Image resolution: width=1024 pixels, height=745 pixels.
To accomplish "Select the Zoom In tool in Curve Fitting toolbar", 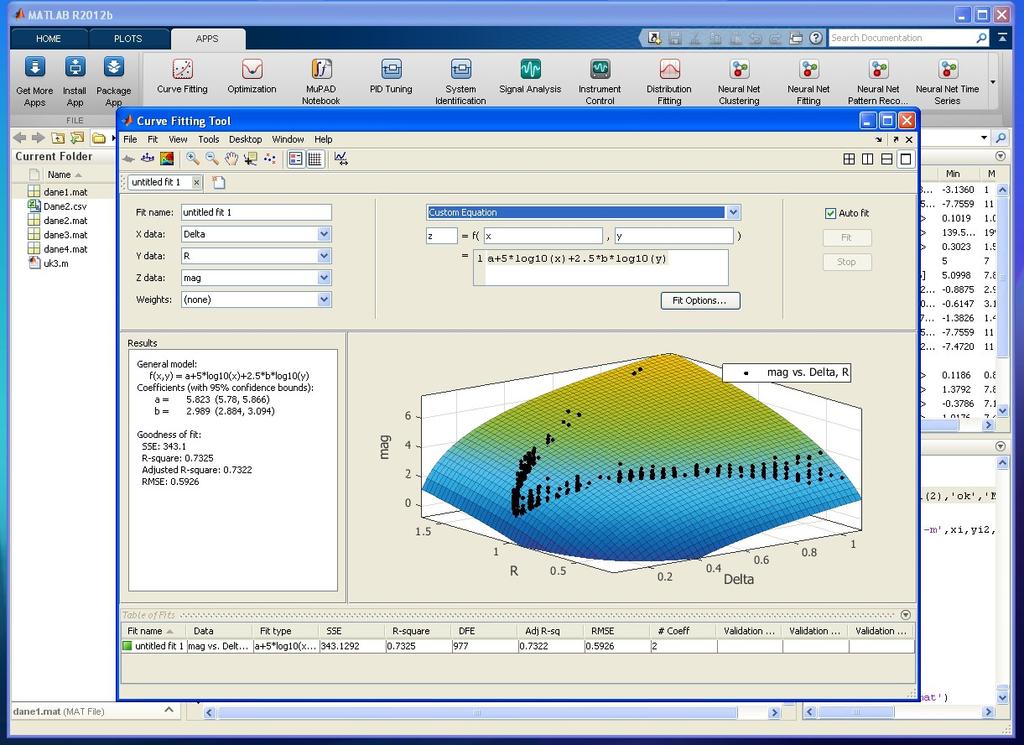I will (193, 158).
